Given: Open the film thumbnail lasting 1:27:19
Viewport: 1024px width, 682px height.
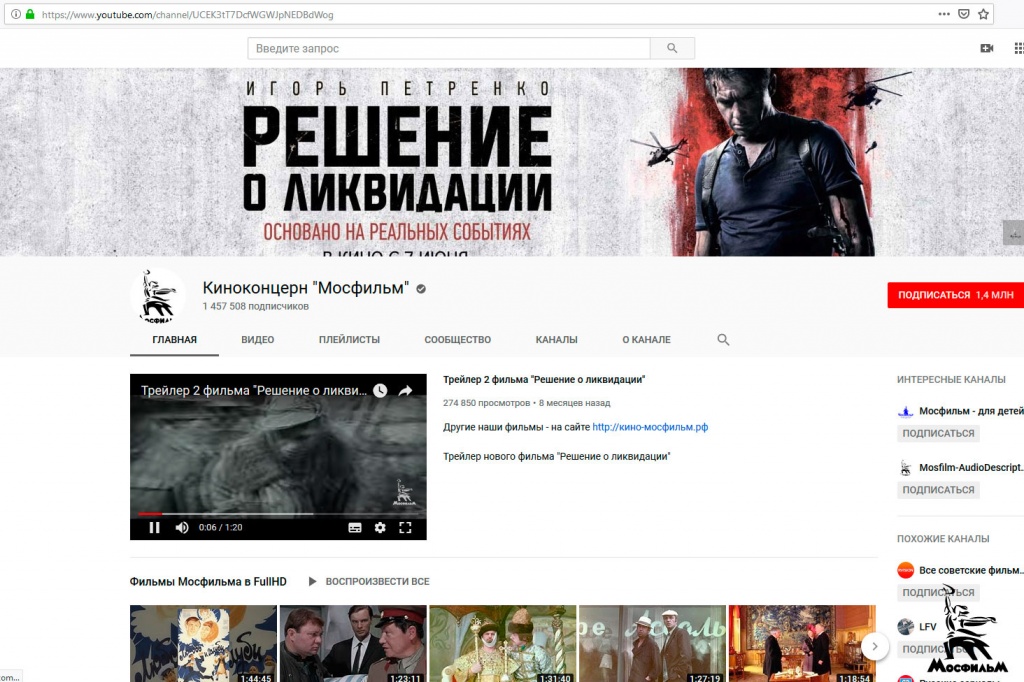Looking at the screenshot, I should point(652,643).
